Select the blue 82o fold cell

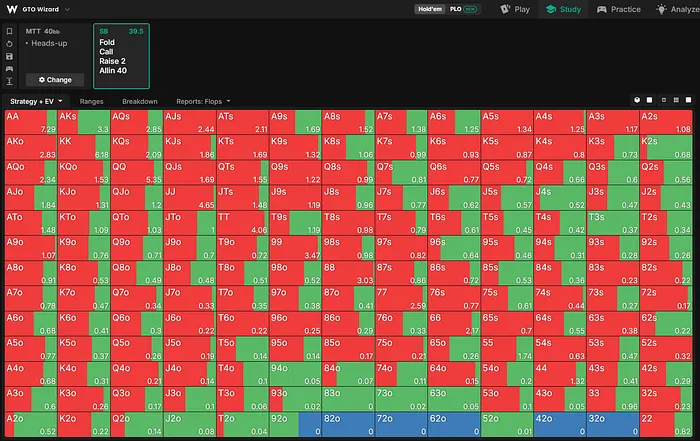348,424
